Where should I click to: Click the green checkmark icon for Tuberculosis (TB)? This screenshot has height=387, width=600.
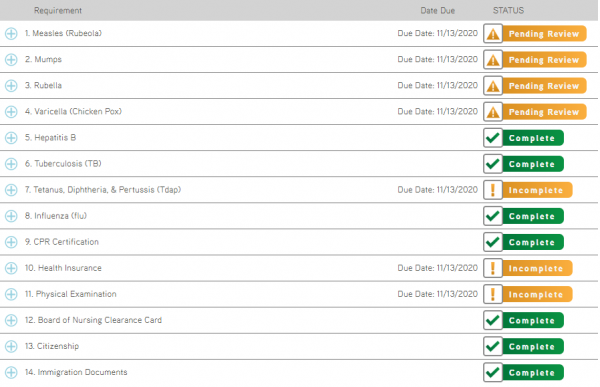493,164
